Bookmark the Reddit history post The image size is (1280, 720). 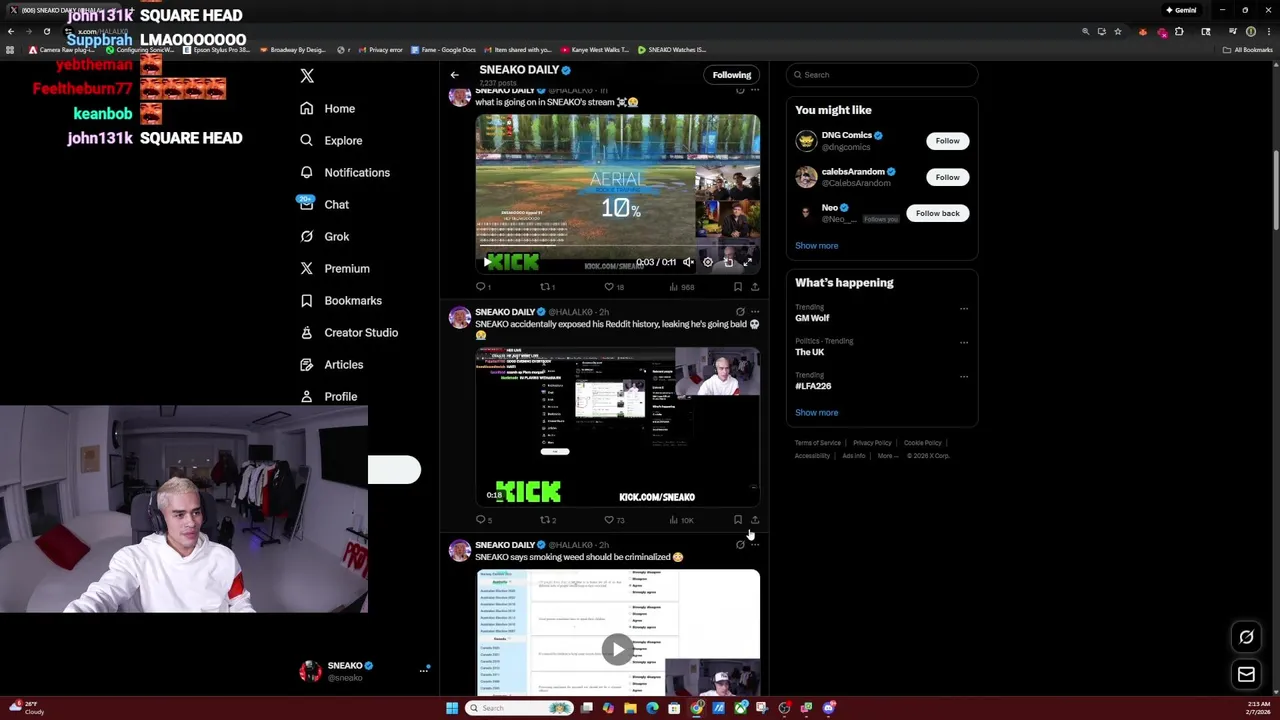tap(738, 520)
